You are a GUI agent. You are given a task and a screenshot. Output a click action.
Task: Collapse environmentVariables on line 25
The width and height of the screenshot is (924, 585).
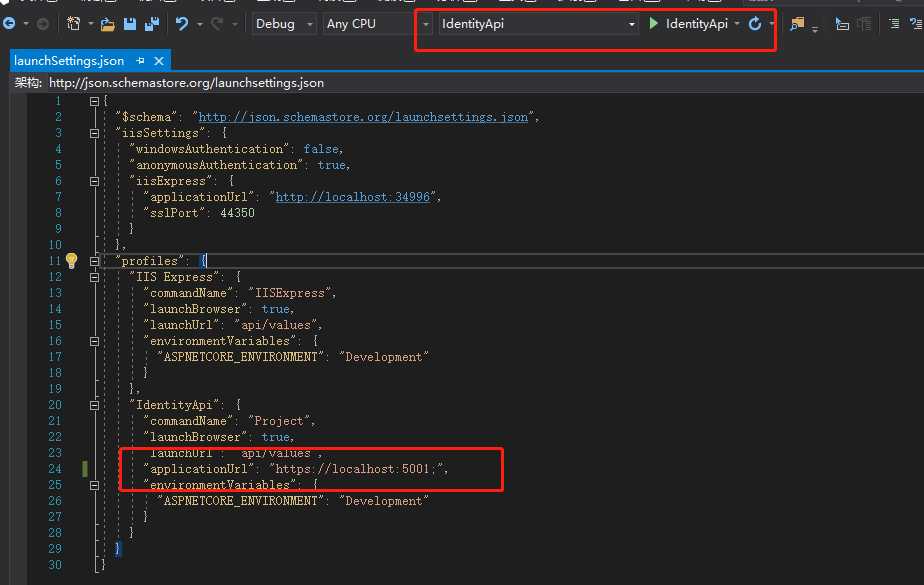click(x=94, y=485)
